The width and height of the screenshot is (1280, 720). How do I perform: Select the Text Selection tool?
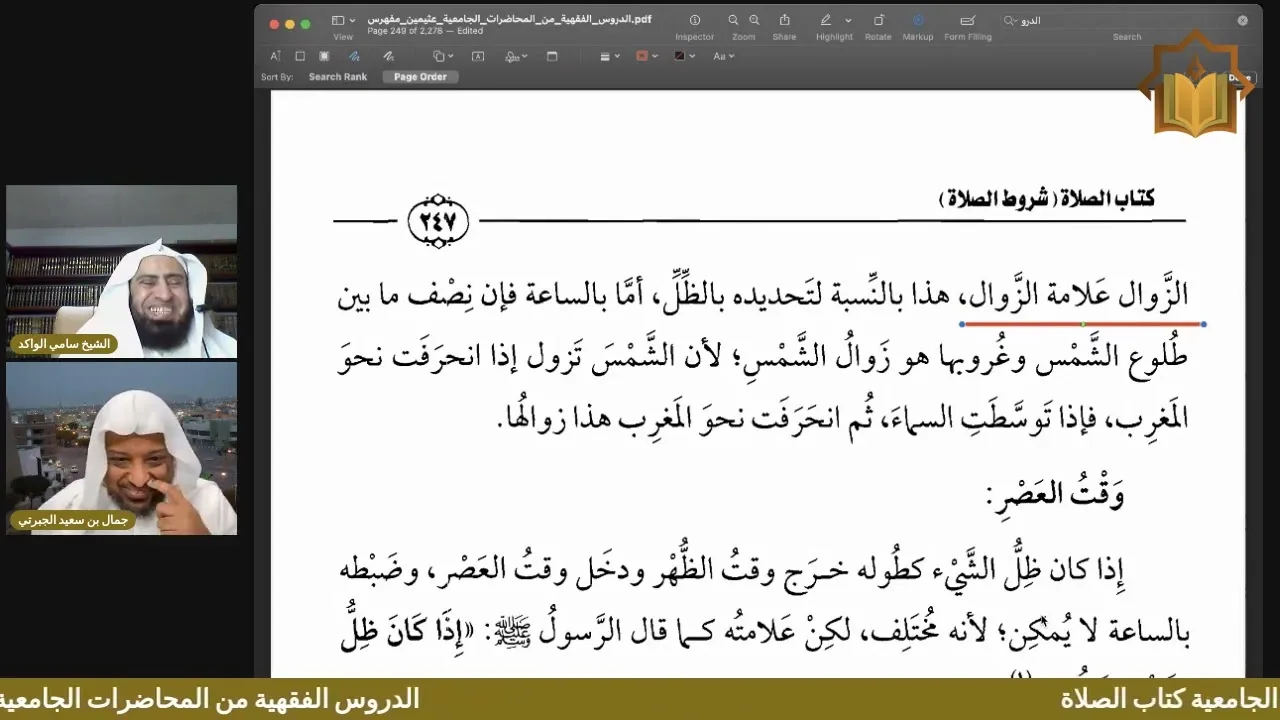click(x=275, y=56)
